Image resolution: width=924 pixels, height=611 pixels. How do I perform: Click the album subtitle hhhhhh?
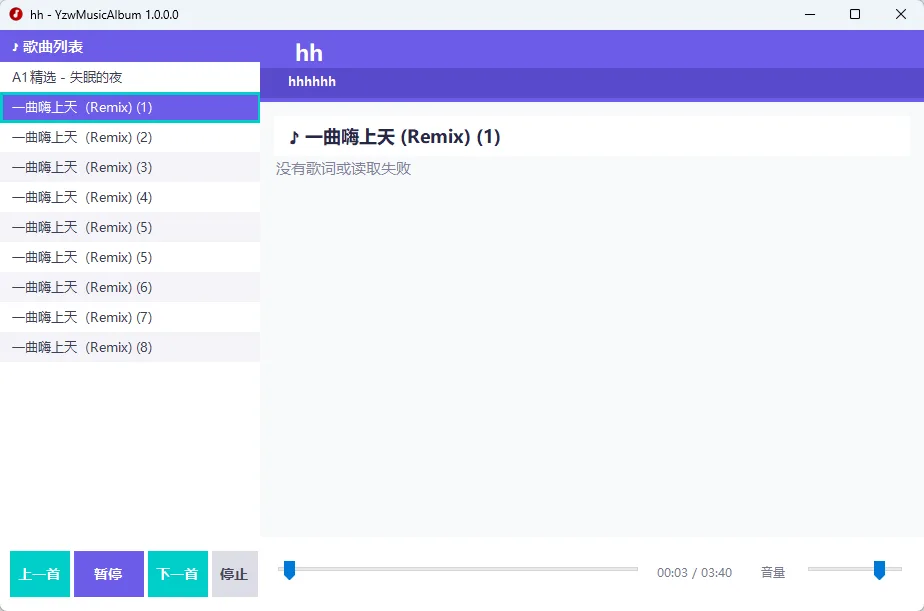click(x=312, y=81)
